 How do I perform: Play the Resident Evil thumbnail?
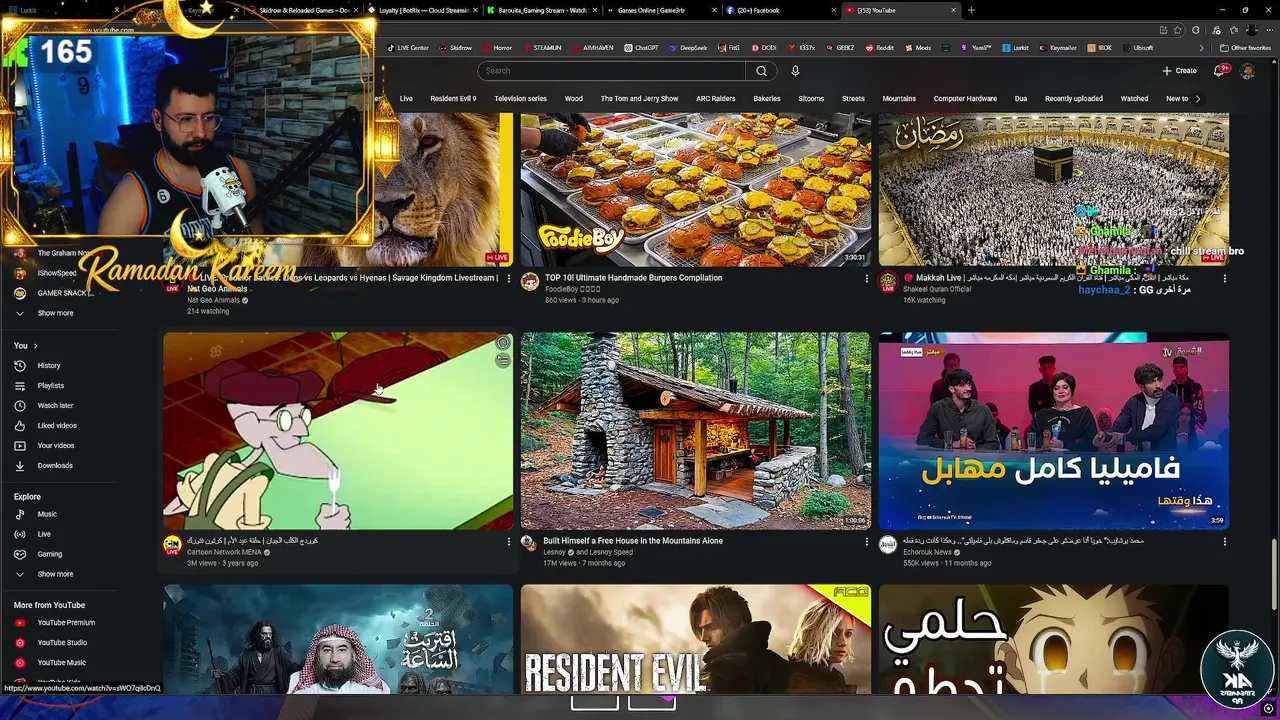(696, 640)
